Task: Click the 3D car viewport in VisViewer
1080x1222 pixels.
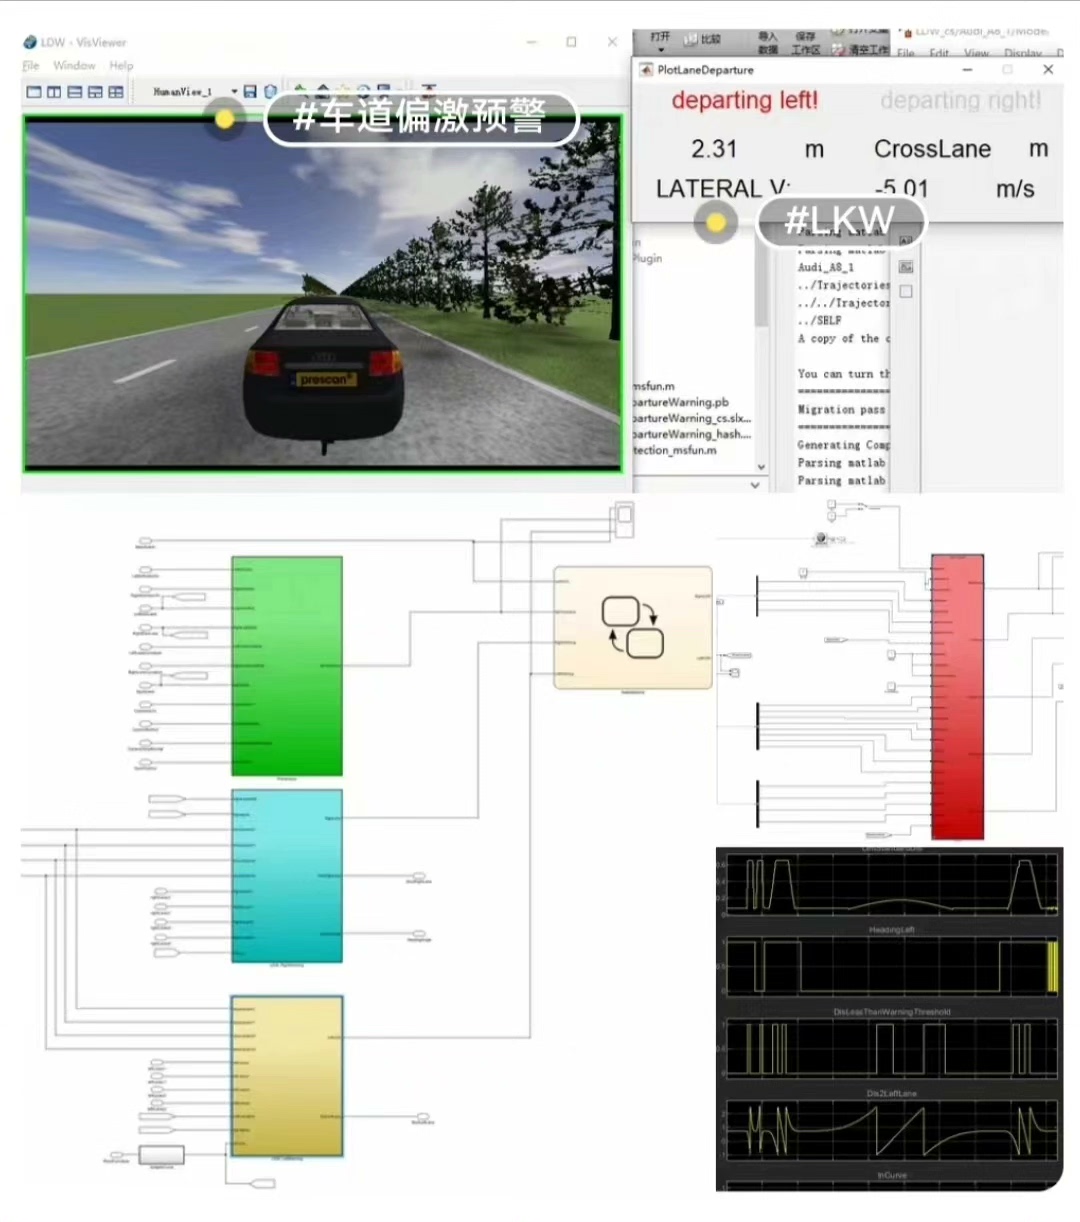Action: pos(322,292)
